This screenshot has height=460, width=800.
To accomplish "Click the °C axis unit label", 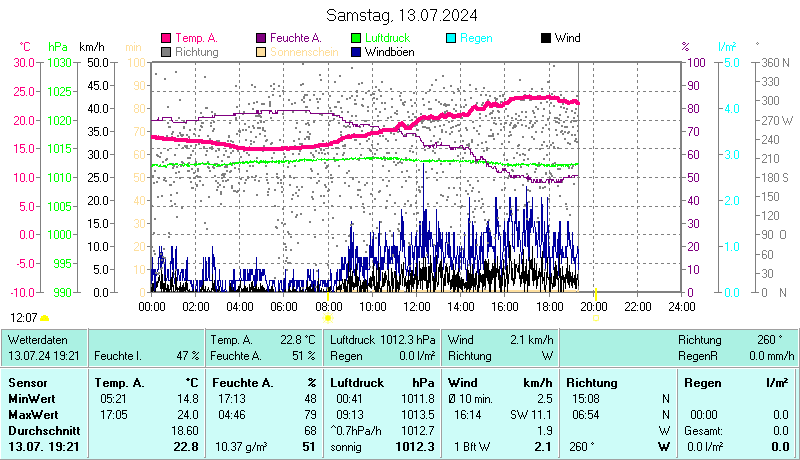I will (x=25, y=47).
